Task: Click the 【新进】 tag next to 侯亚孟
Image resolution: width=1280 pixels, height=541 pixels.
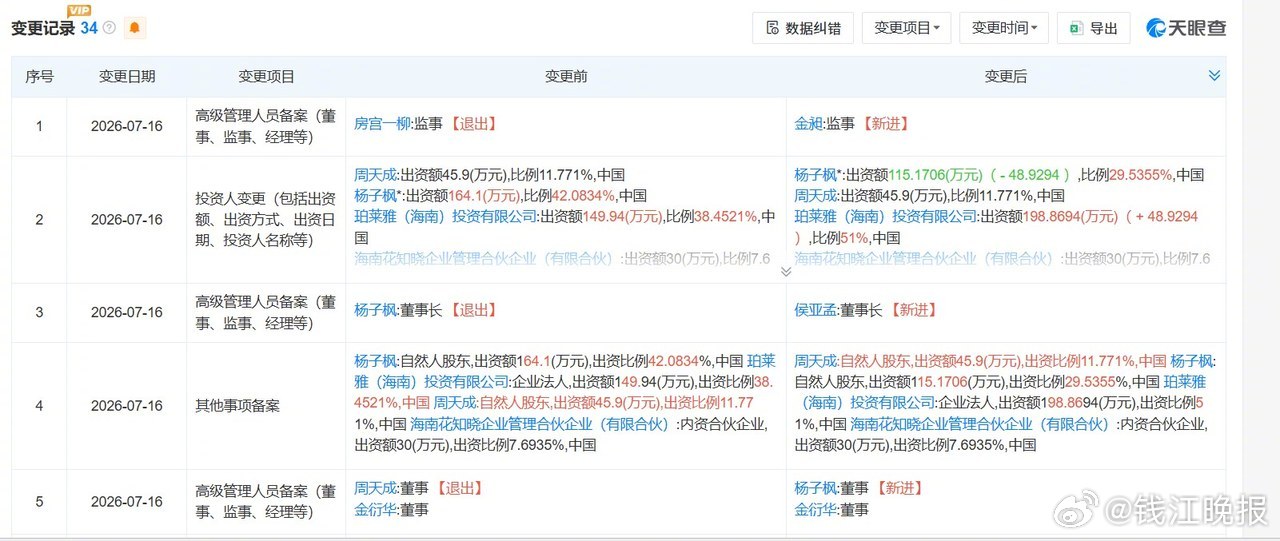Action: pos(913,311)
